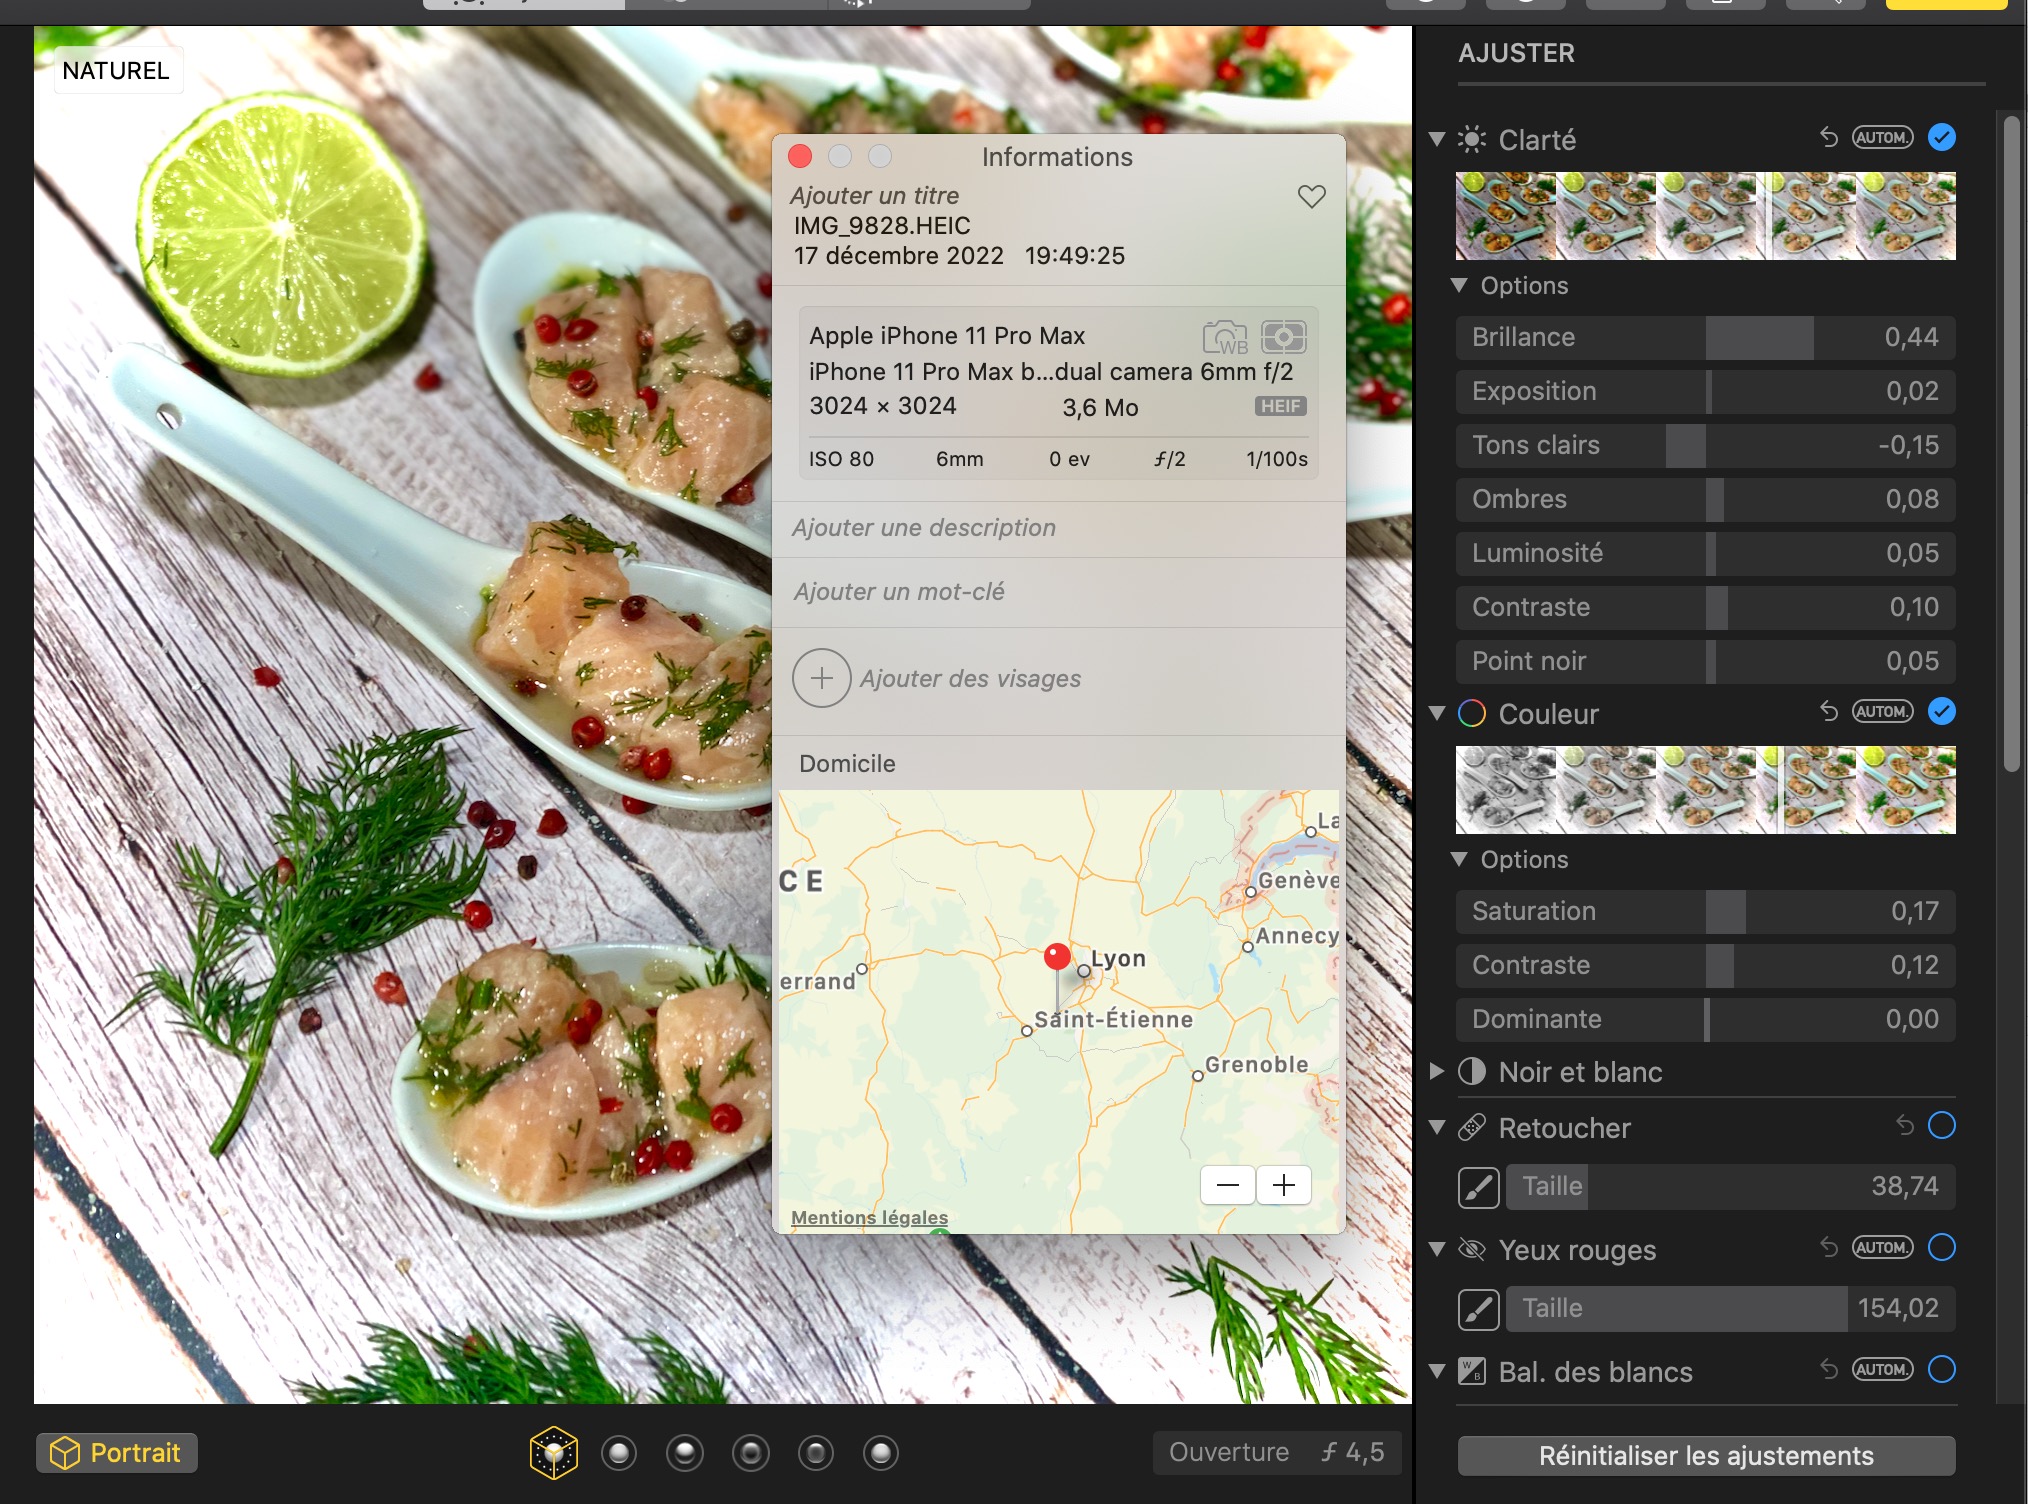Zoom in the map with plus button
Image resolution: width=2028 pixels, height=1504 pixels.
(x=1283, y=1185)
